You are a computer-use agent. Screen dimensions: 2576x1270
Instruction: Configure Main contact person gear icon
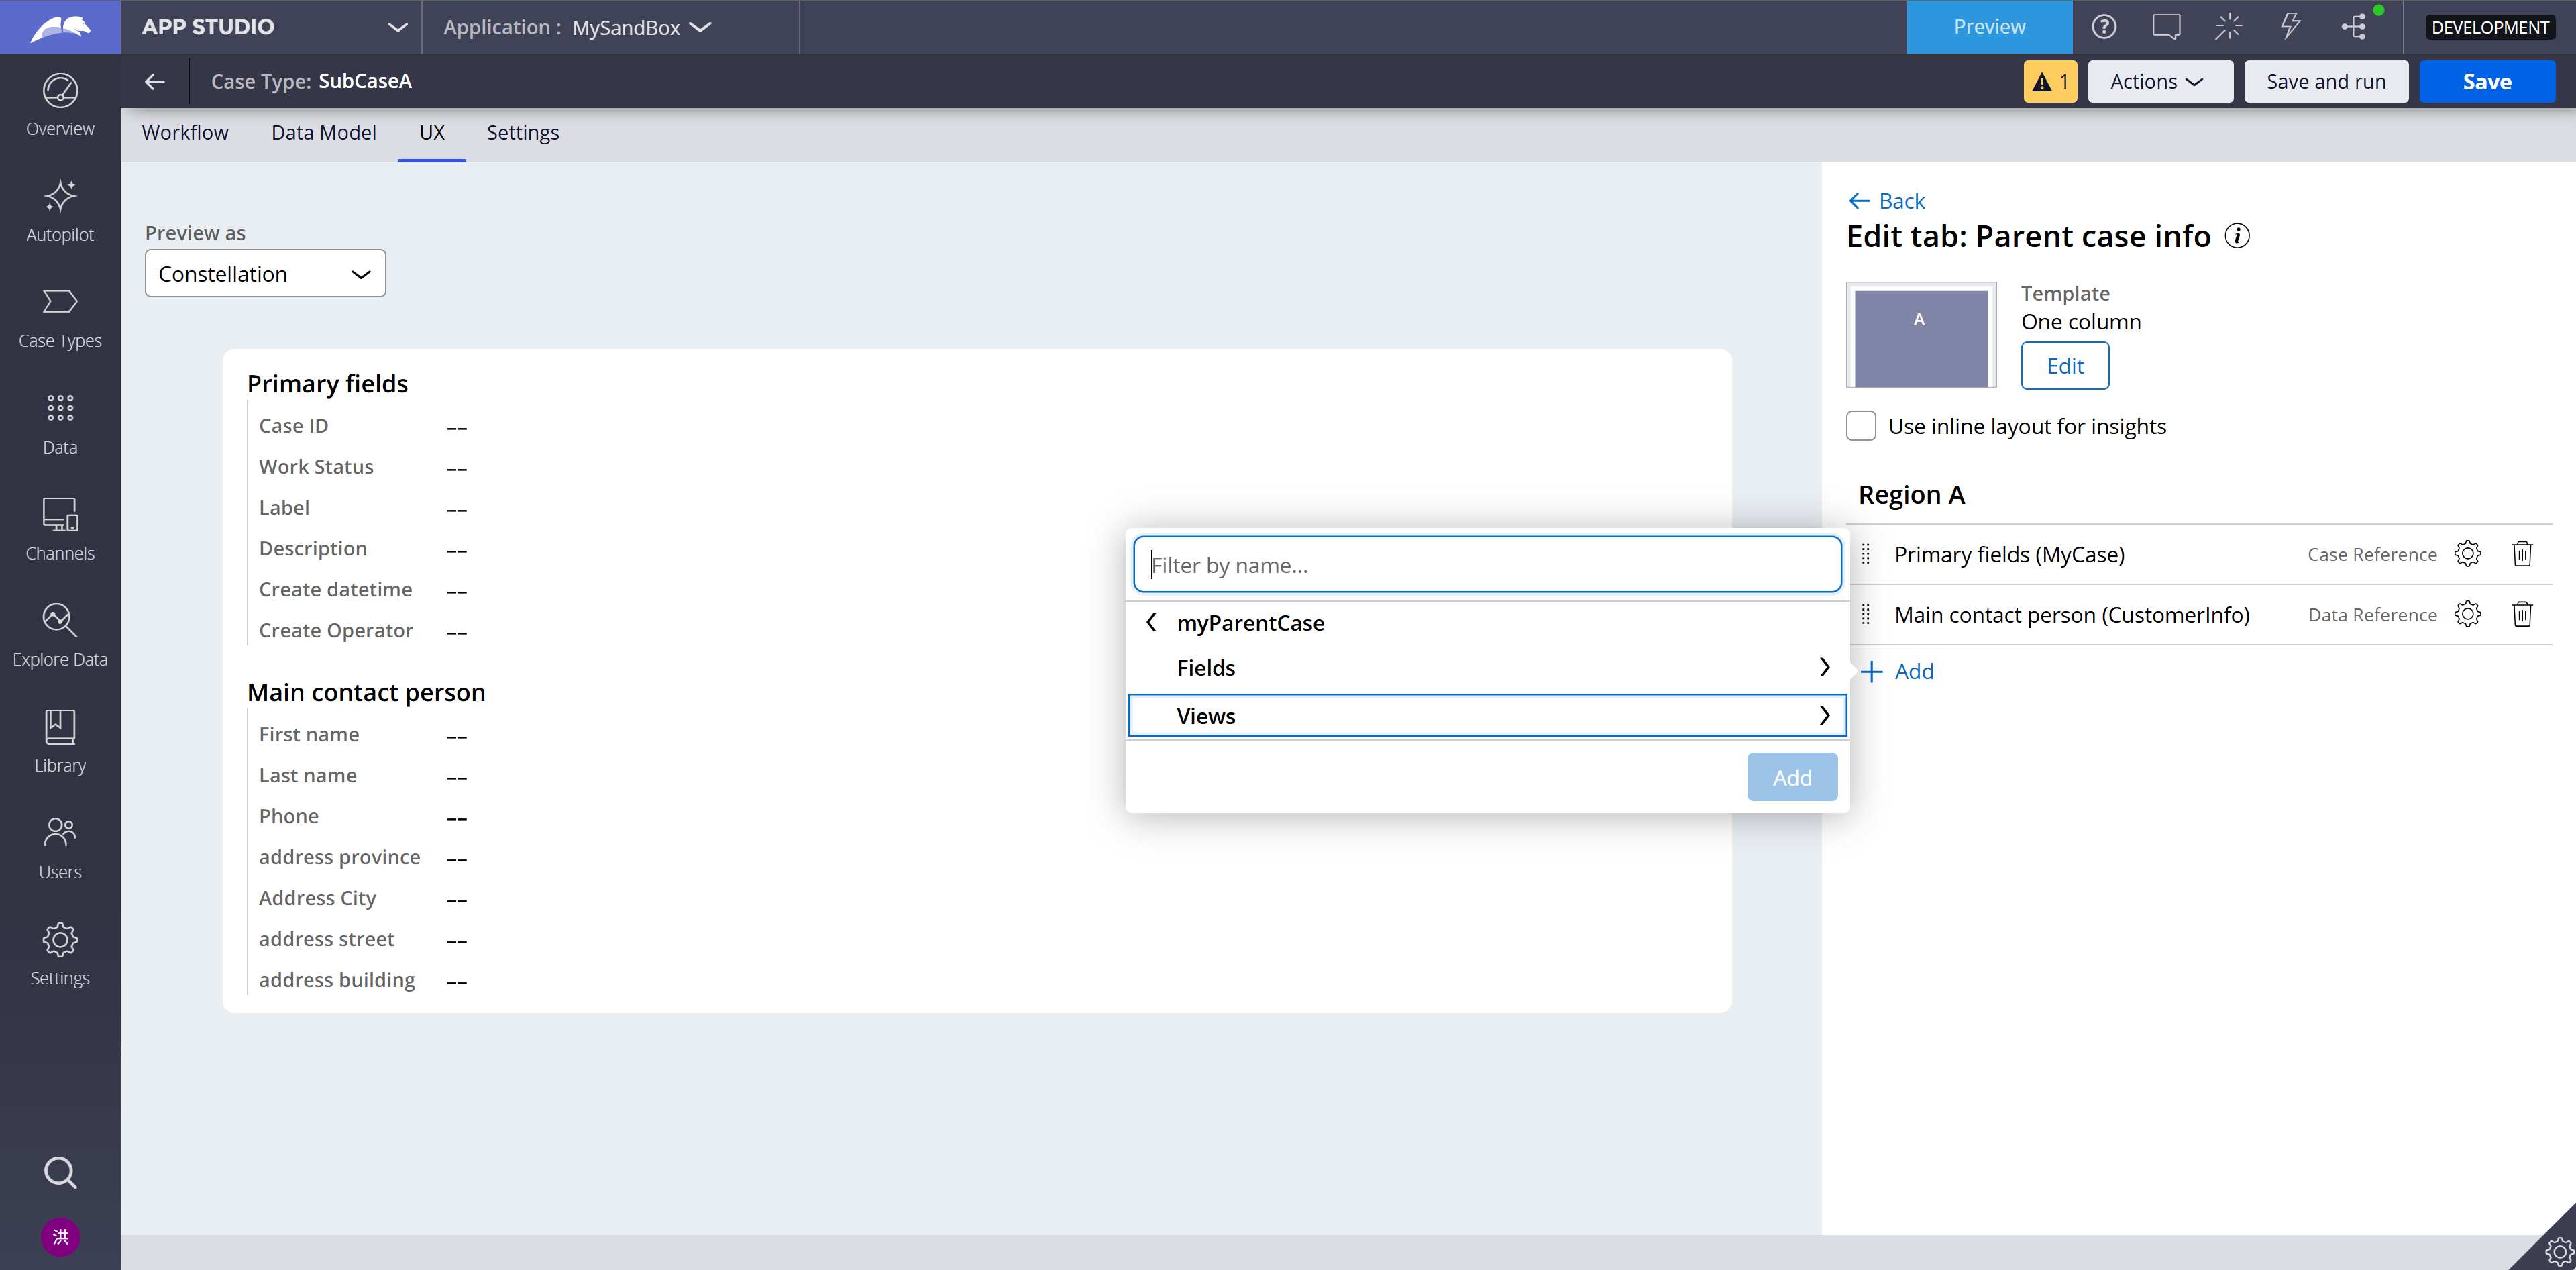coord(2467,614)
